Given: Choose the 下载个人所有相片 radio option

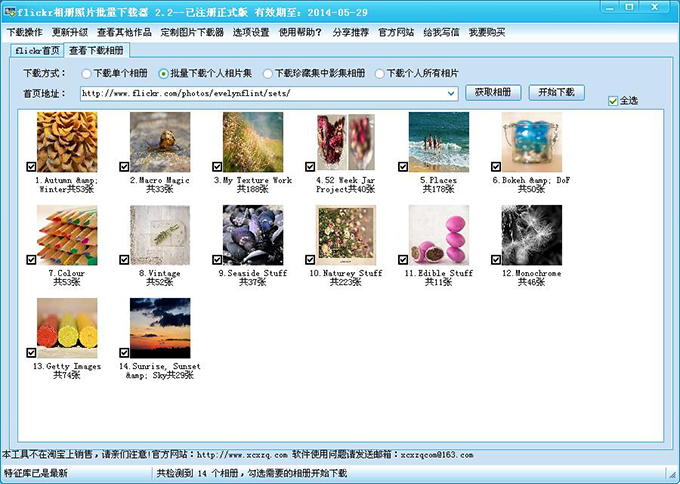Looking at the screenshot, I should pos(379,74).
